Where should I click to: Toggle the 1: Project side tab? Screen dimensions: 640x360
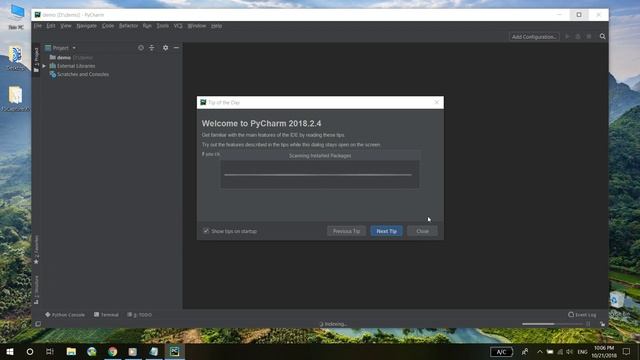(36, 60)
